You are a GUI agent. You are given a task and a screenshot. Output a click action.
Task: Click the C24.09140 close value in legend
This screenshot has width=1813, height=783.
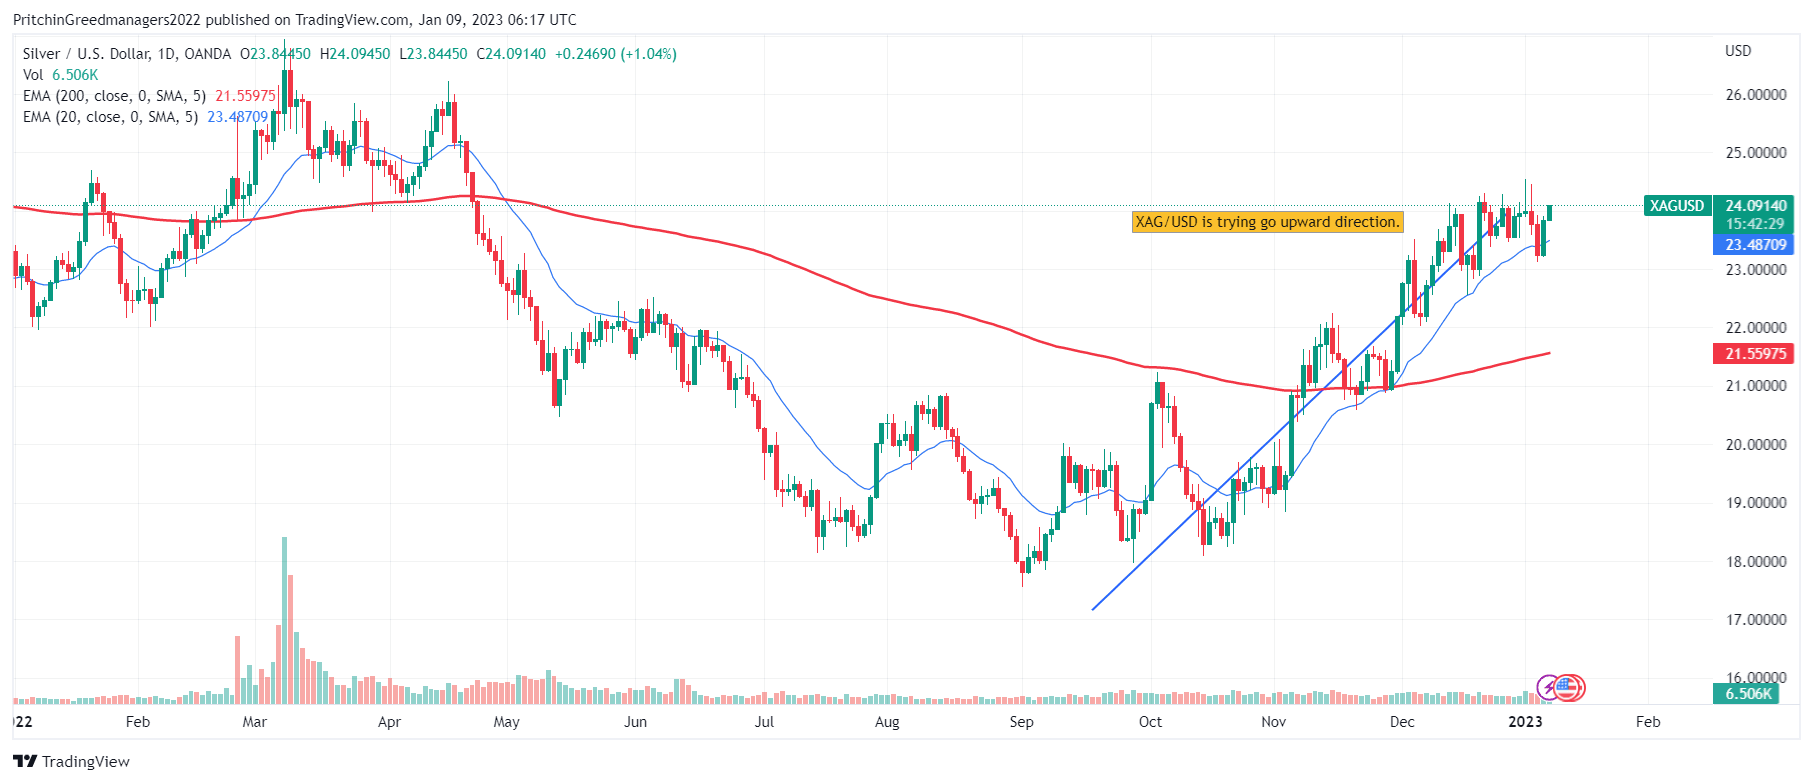511,54
